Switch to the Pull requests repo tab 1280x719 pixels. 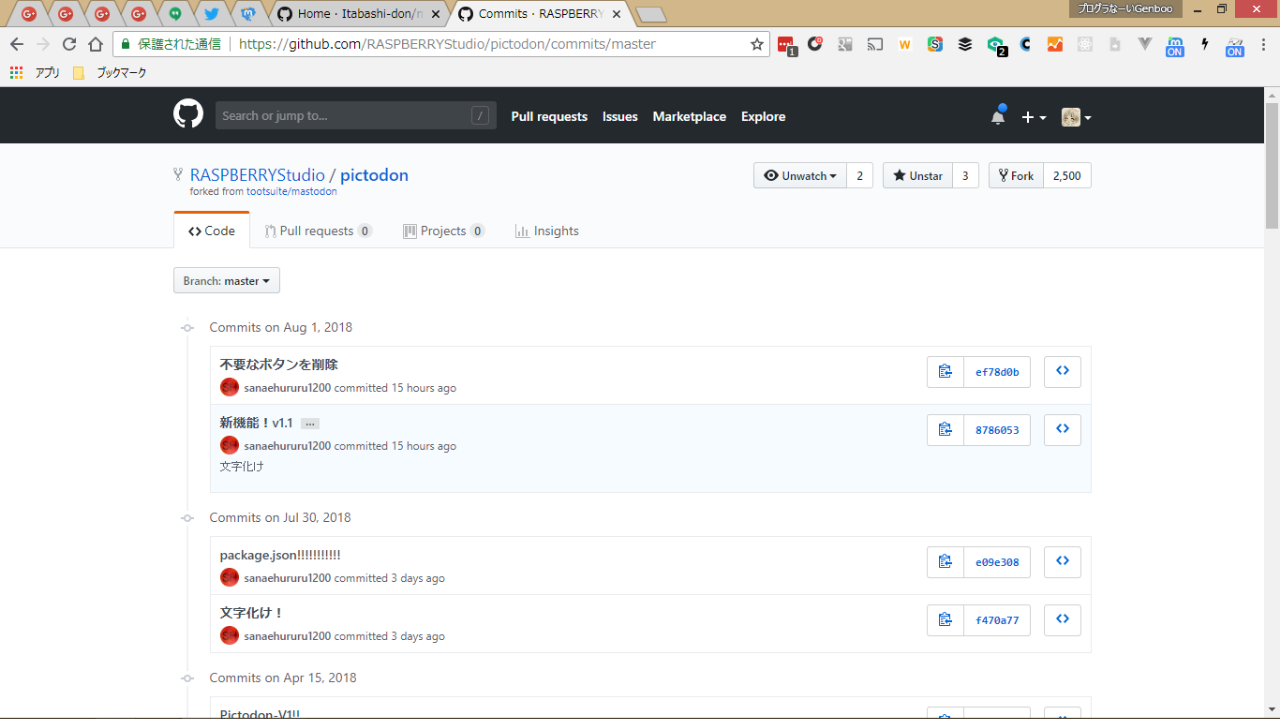[317, 231]
